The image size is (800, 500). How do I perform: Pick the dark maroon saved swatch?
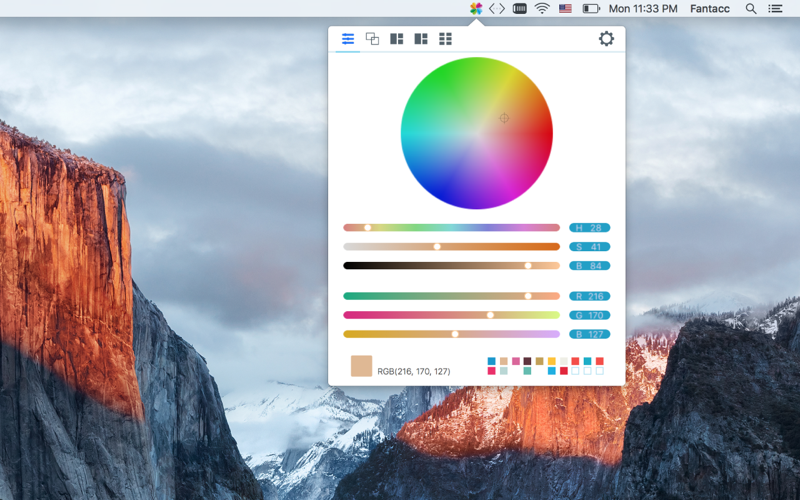(x=528, y=361)
